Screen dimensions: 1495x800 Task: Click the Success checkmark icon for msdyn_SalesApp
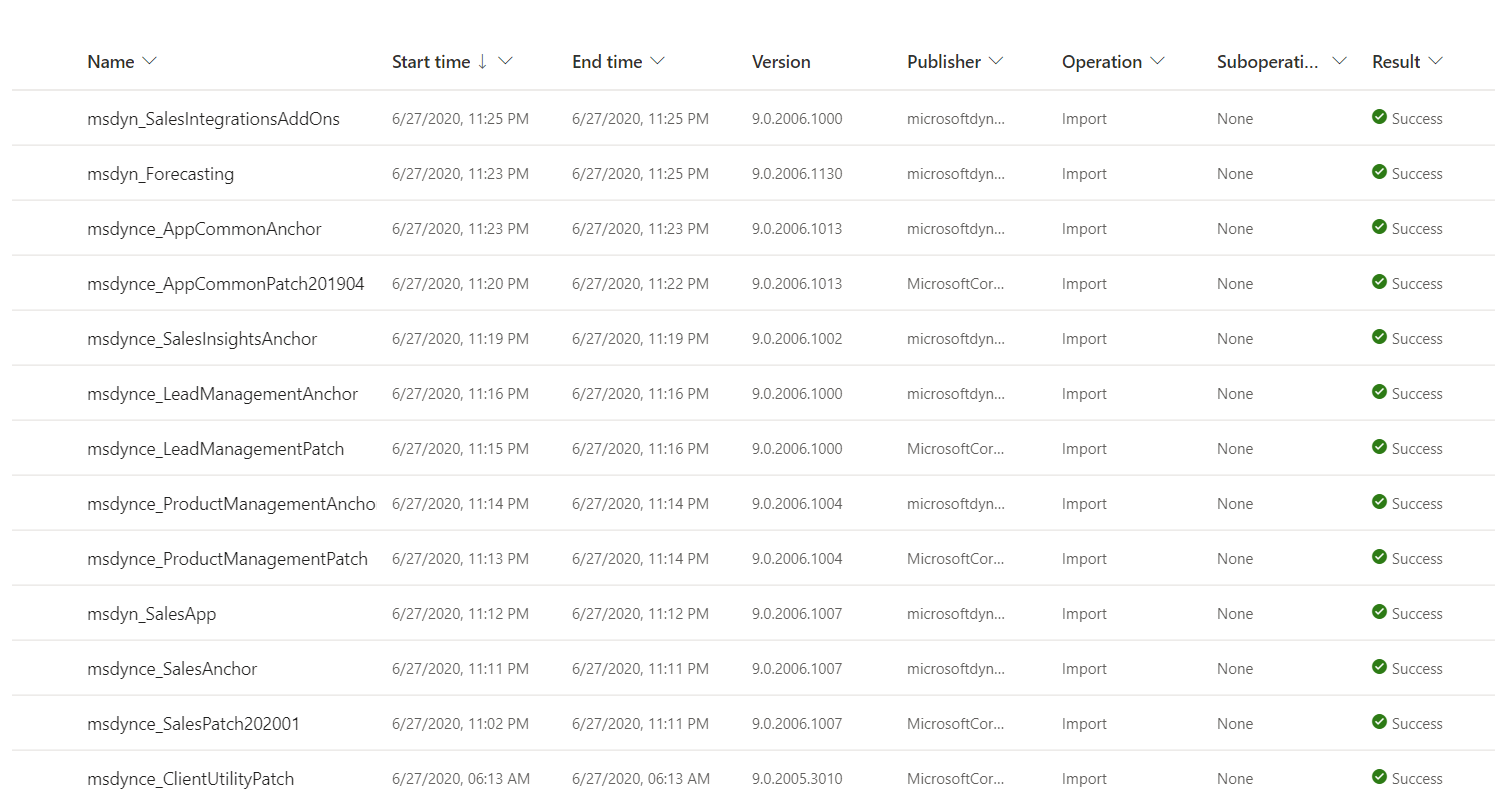pos(1379,612)
